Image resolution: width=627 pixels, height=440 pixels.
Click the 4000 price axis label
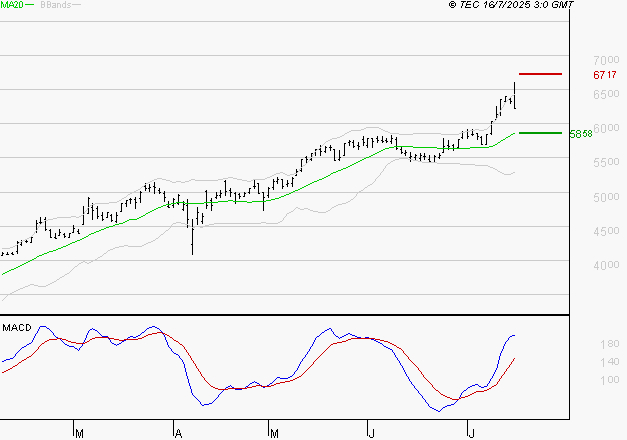click(606, 265)
